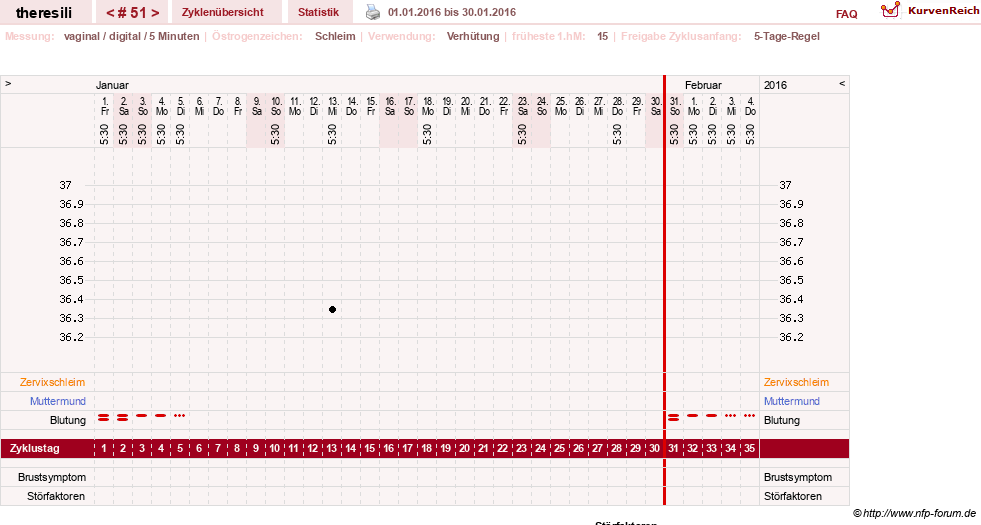Click the 2016 year label
Image resolution: width=981 pixels, height=525 pixels.
pos(775,85)
